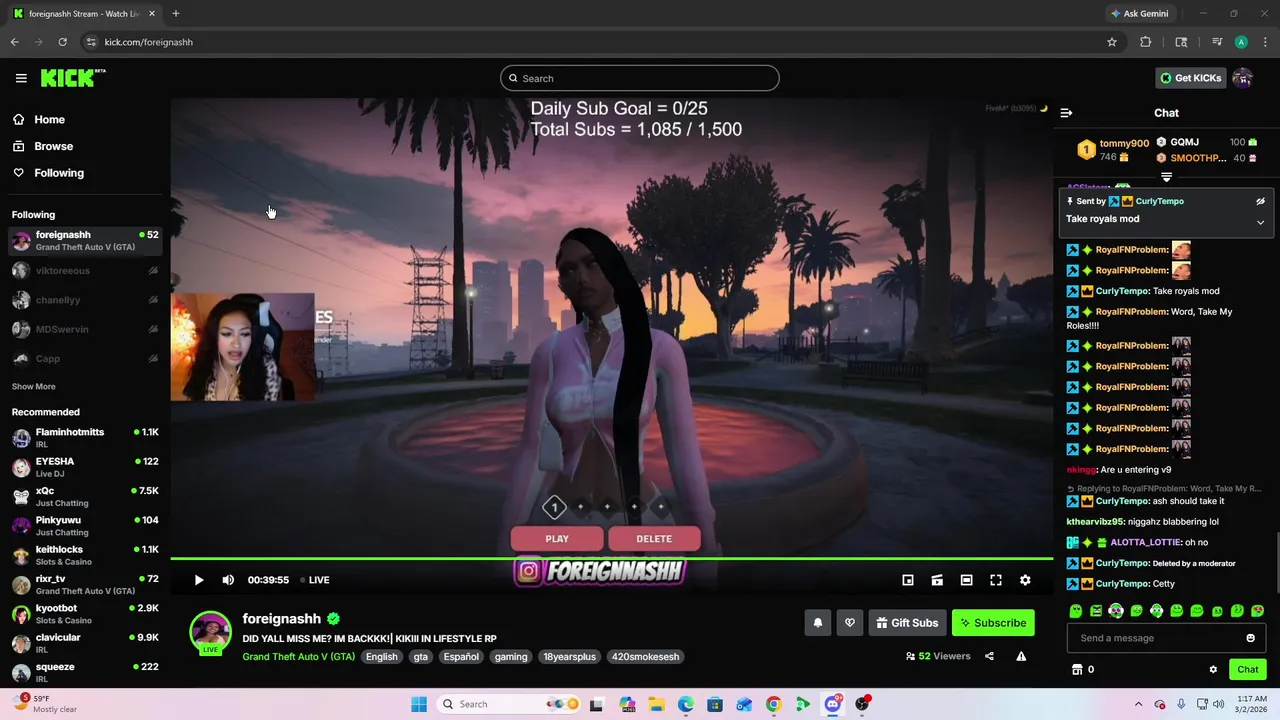Click Ask Gemini button
The width and height of the screenshot is (1280, 720).
click(1138, 14)
